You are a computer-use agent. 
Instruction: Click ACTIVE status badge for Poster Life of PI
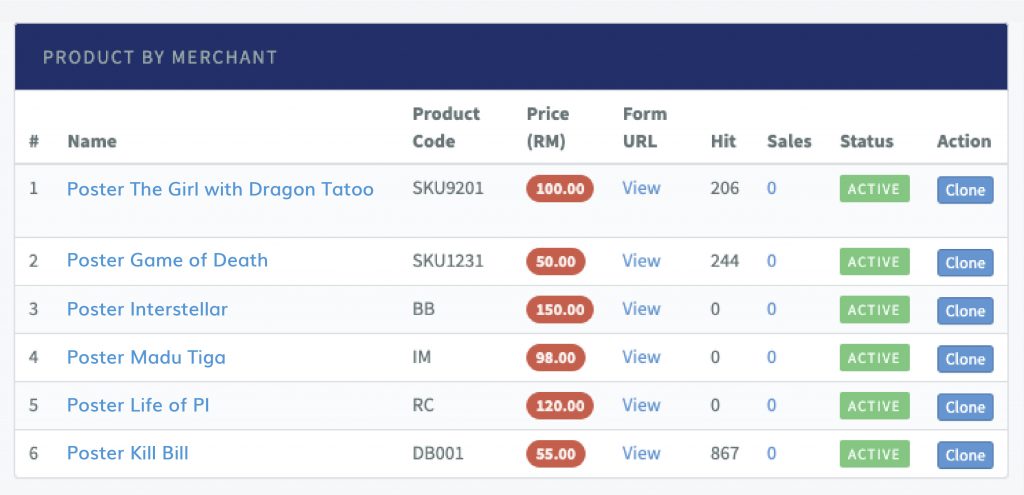(x=874, y=406)
